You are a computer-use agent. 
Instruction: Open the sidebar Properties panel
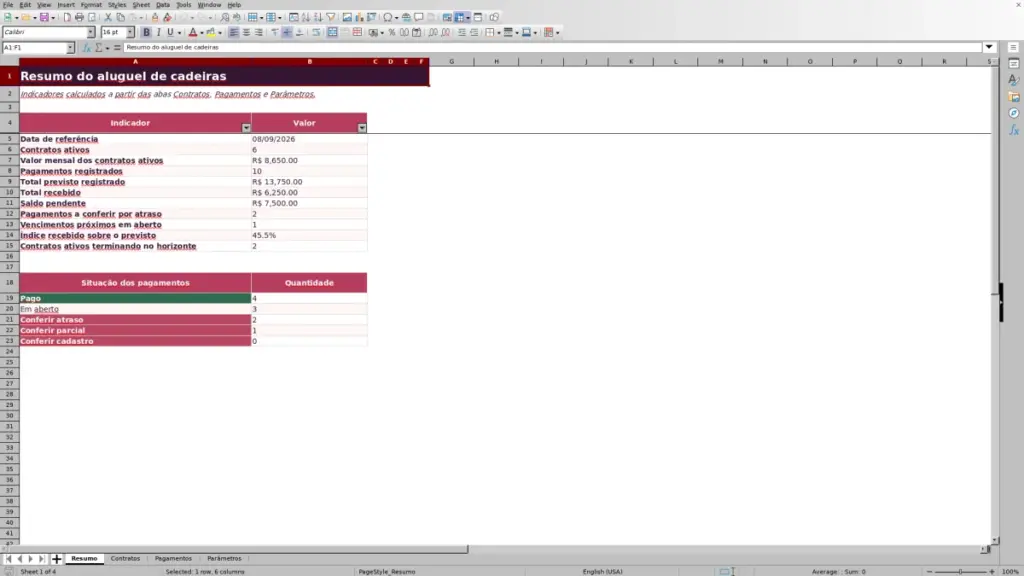click(1014, 63)
